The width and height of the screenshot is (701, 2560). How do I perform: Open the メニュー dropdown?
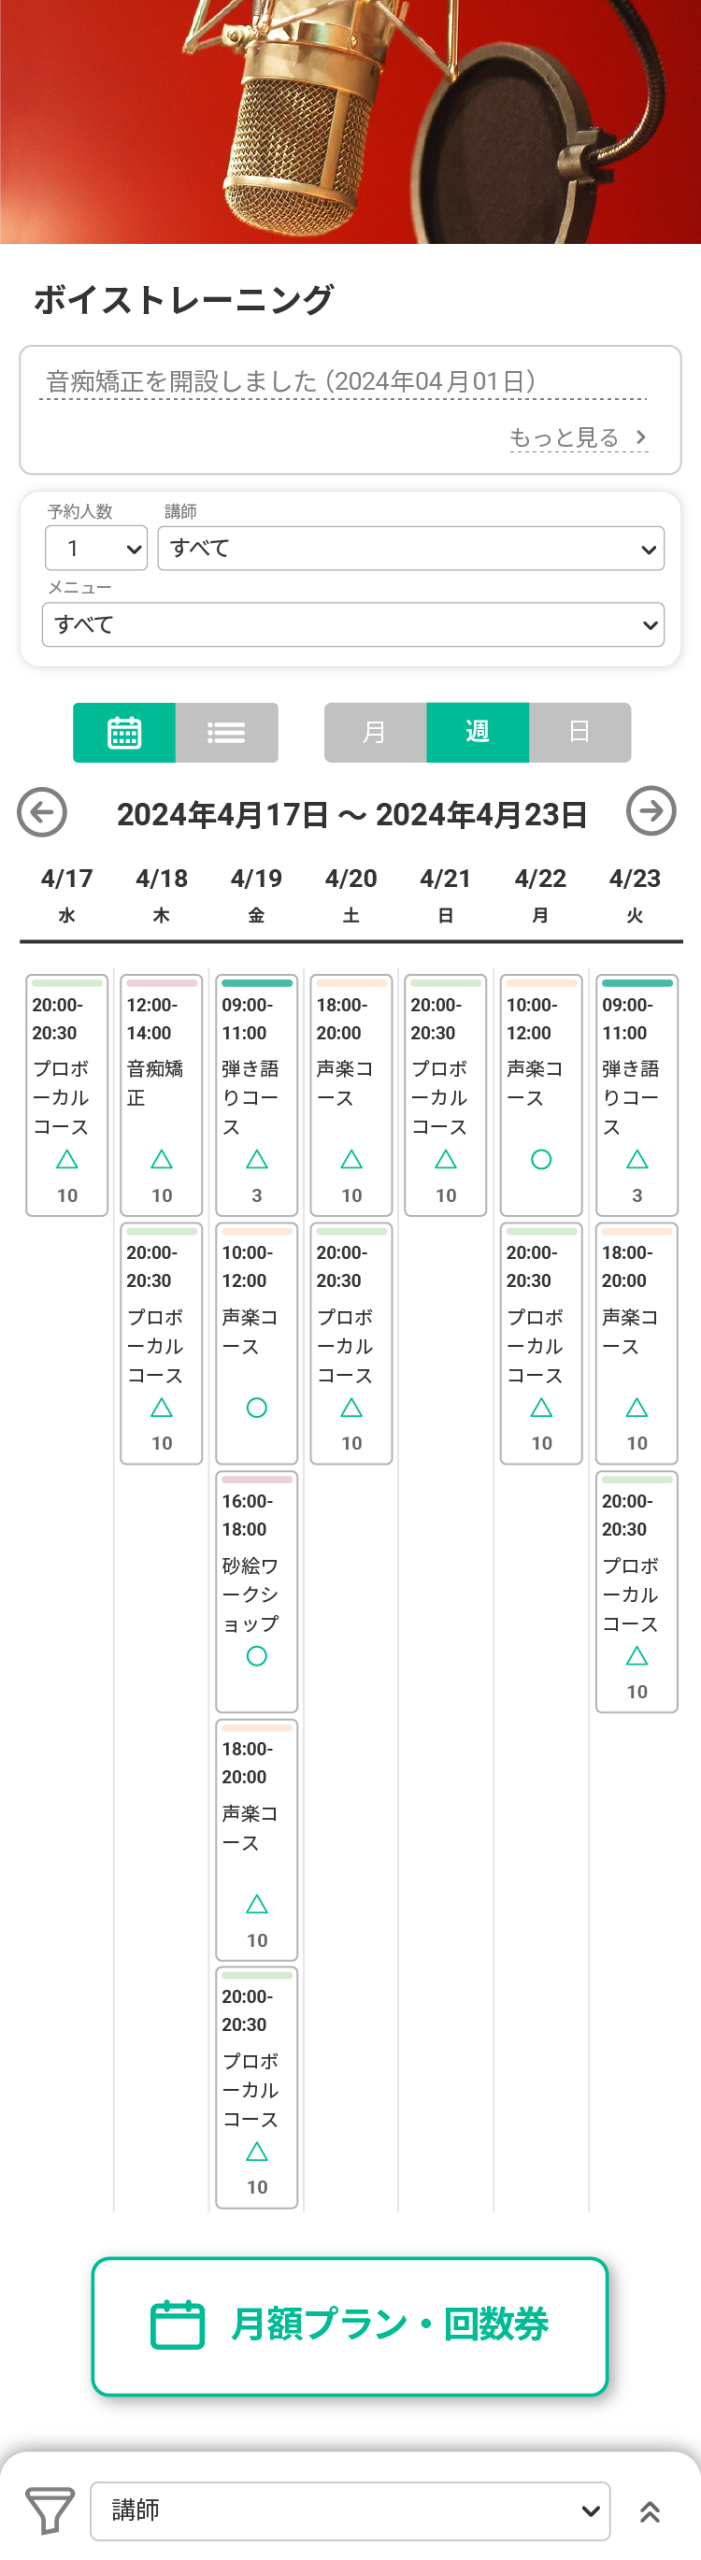[352, 624]
